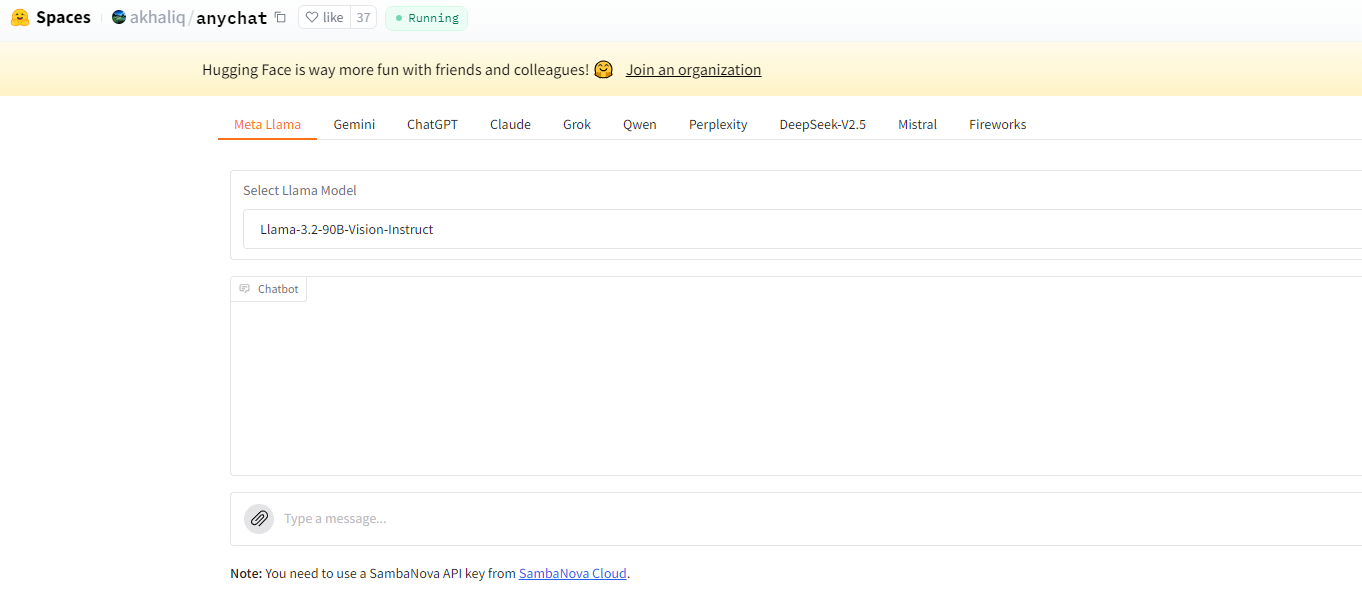Click the akhaliq profile avatar icon

click(x=119, y=17)
